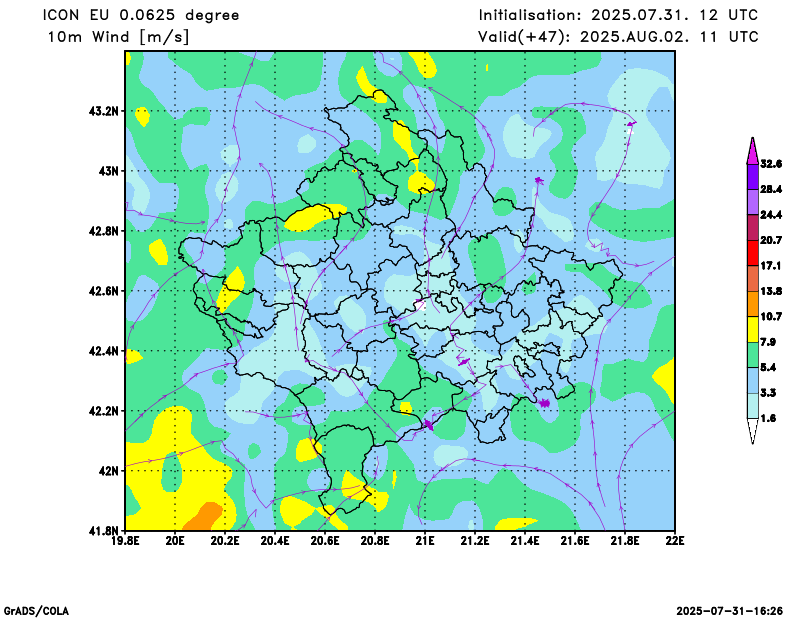
Task: Click the 42.8N latitude label
Action: click(x=104, y=231)
